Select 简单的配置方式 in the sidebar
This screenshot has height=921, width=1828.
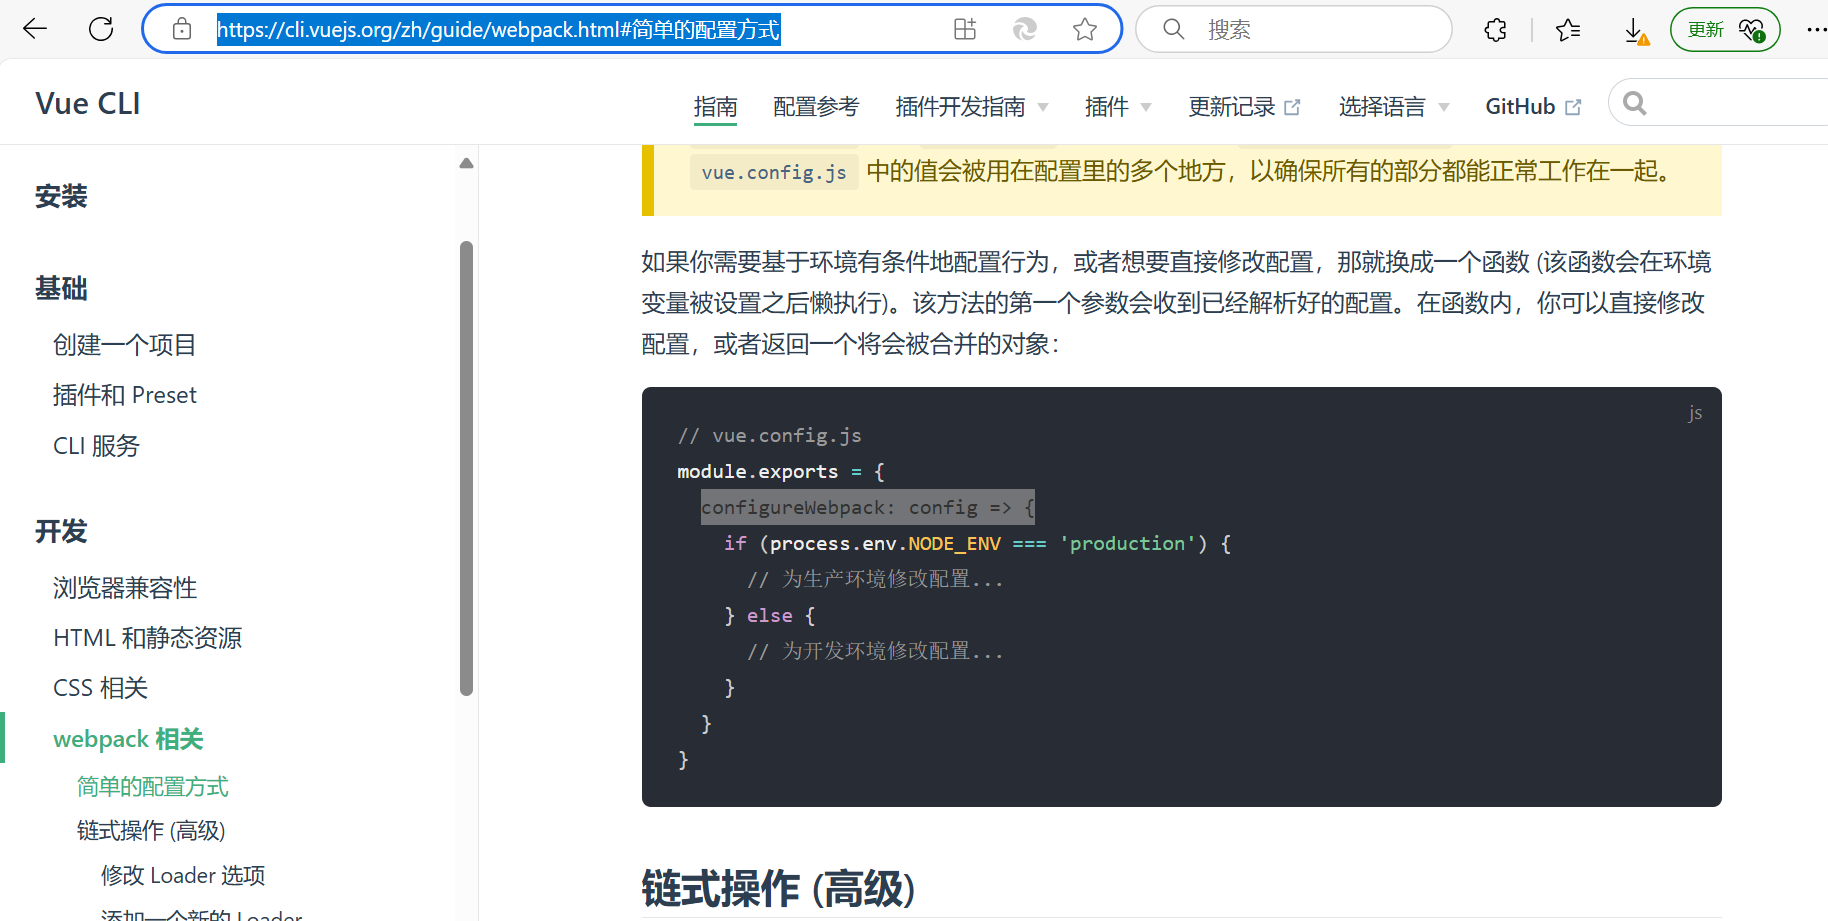click(153, 786)
